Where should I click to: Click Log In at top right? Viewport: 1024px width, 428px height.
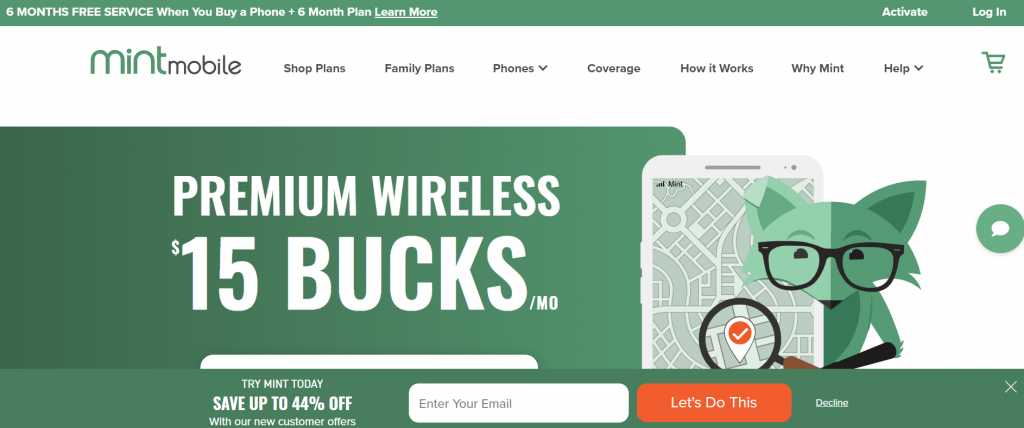[989, 12]
